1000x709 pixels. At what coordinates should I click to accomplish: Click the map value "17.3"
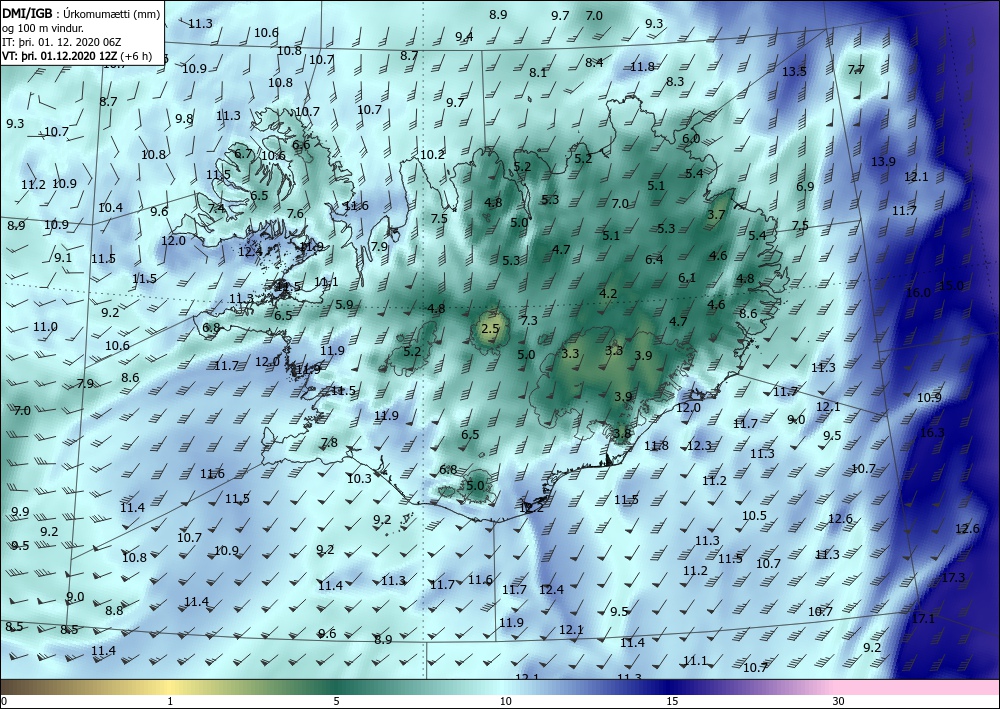point(953,578)
